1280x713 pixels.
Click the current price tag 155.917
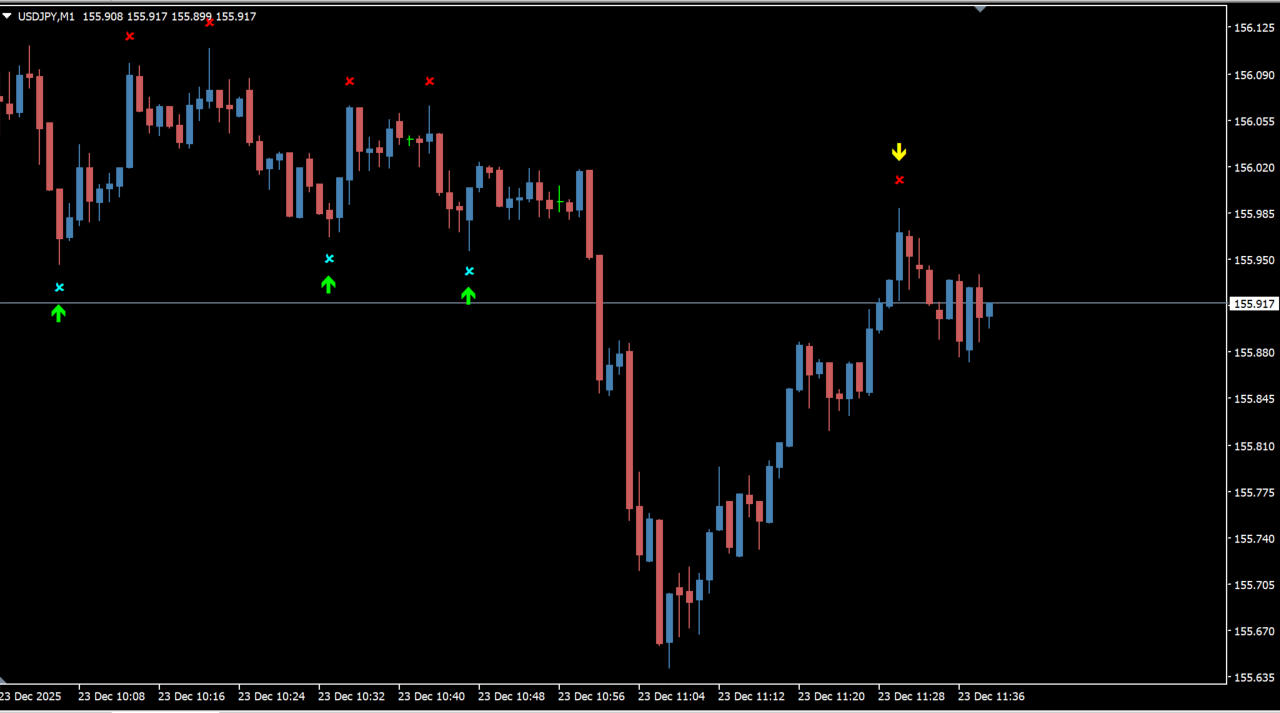1254,304
